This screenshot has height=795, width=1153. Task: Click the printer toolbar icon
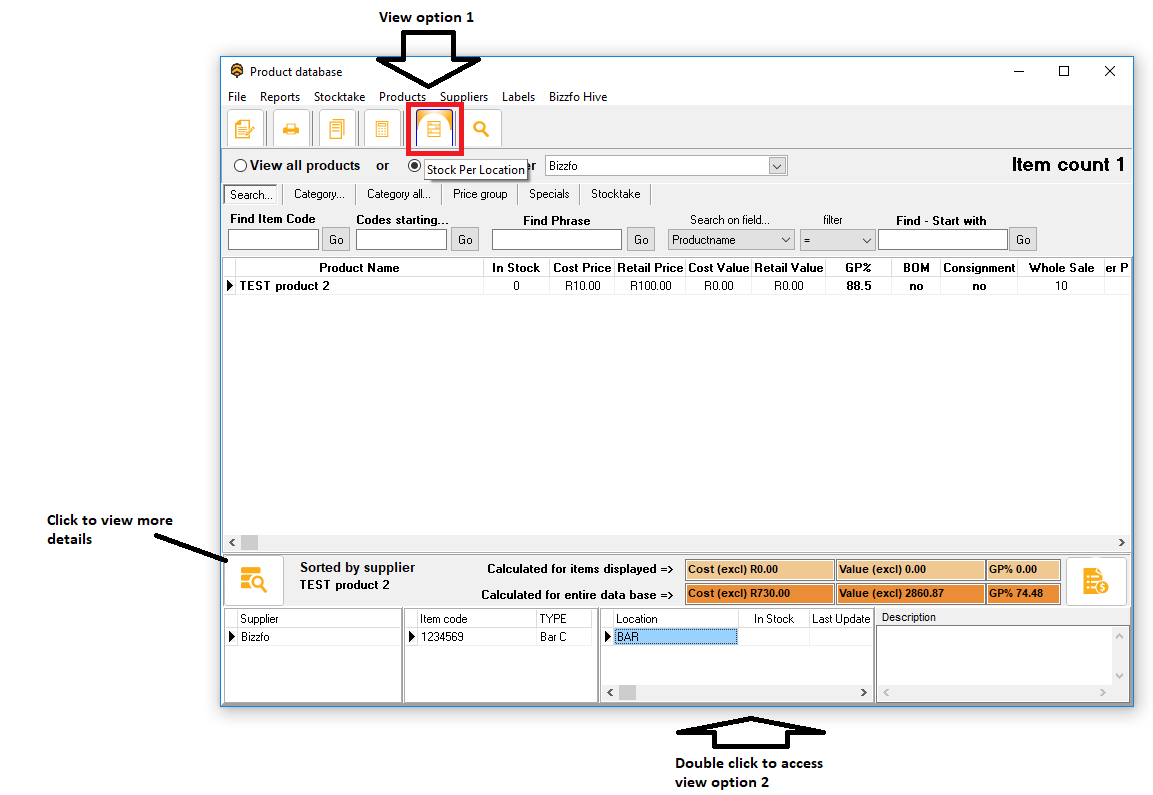coord(290,129)
